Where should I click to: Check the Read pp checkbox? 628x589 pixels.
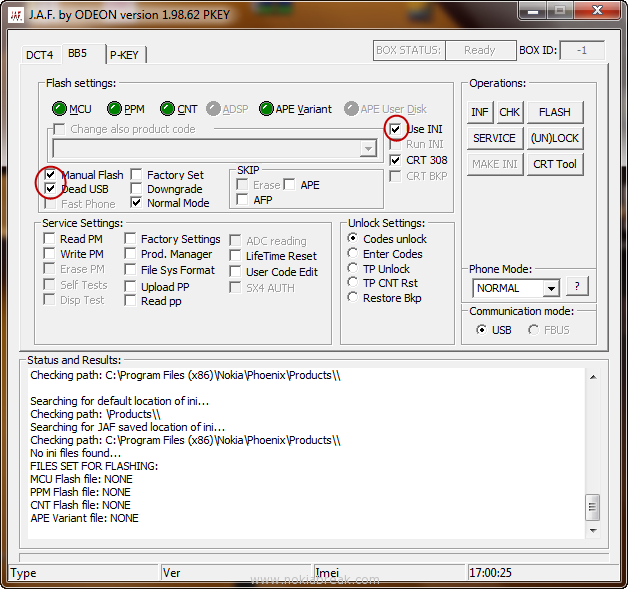130,300
